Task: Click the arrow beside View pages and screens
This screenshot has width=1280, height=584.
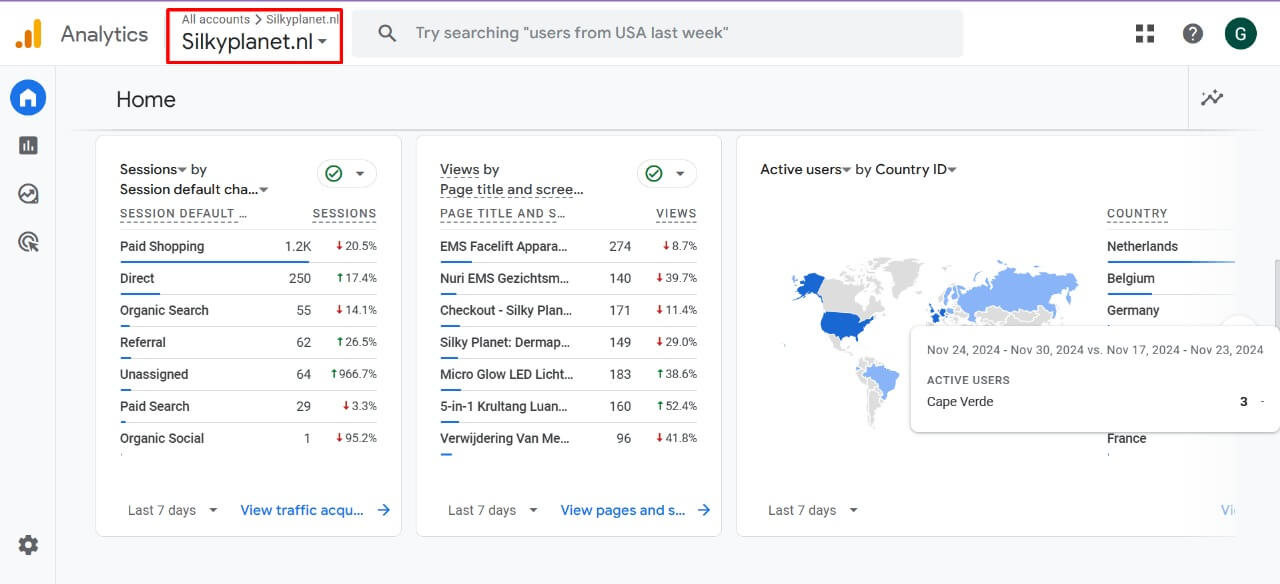Action: point(703,510)
